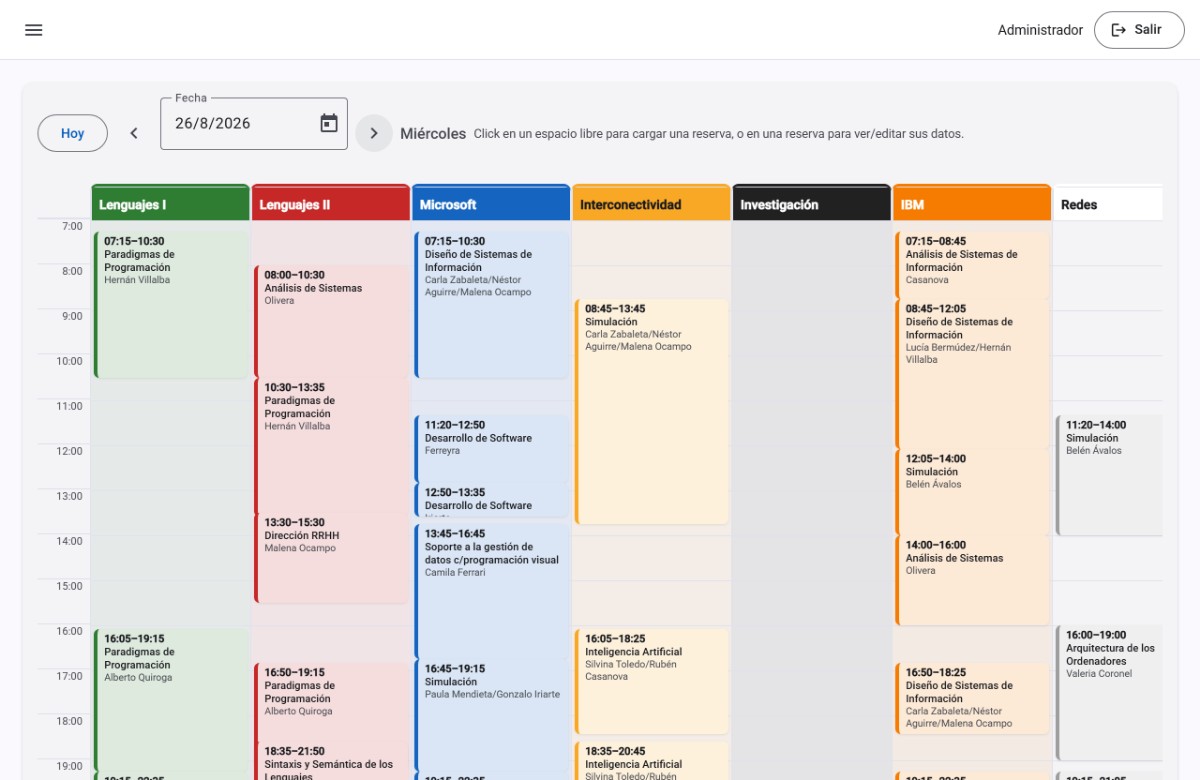Open the 18:35–20:45 Inteligencia Artificial reservation
Viewport: 1200px width, 780px height.
(652, 761)
